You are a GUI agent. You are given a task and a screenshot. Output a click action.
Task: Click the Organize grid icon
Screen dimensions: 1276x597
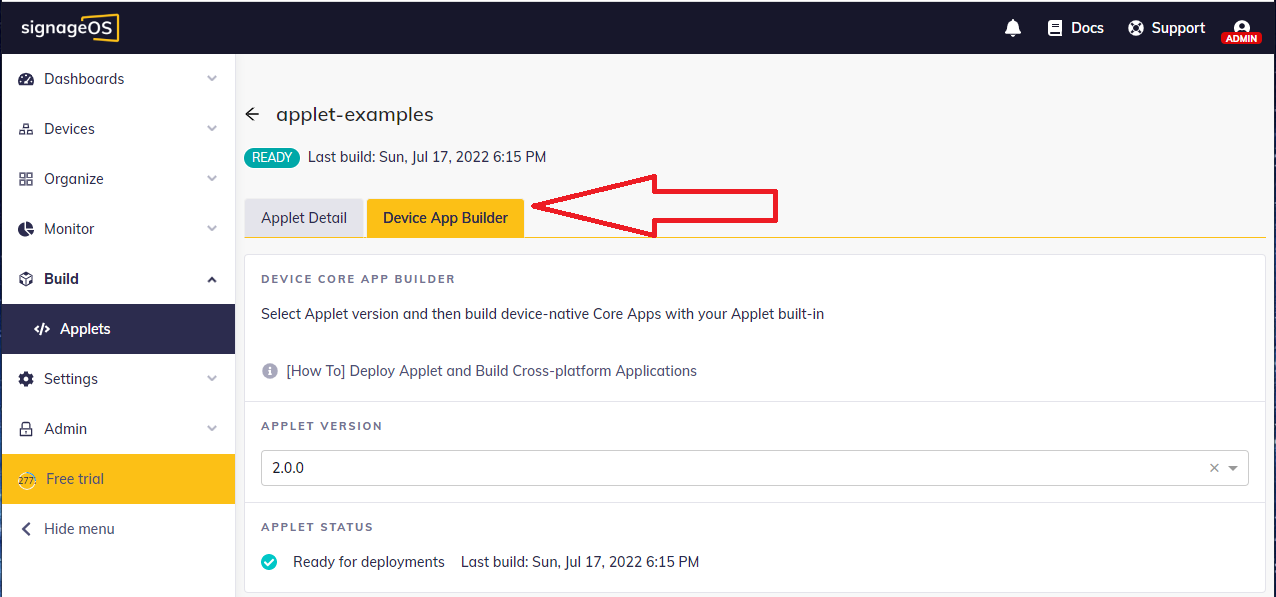pyautogui.click(x=25, y=178)
